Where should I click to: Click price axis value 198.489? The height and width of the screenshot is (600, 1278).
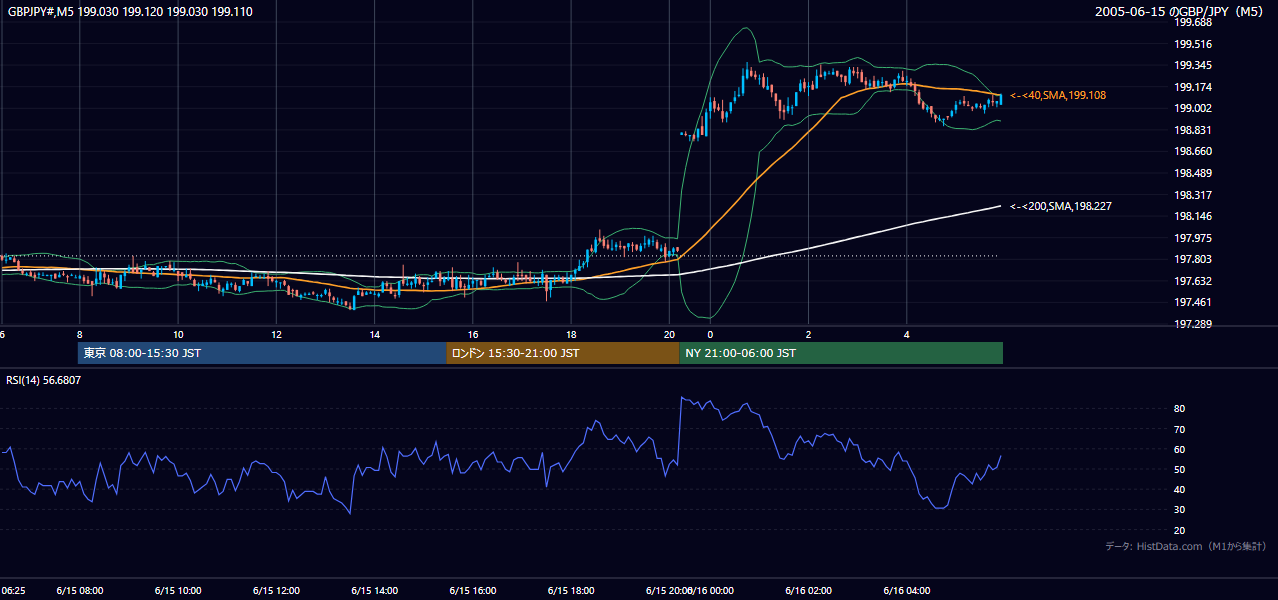click(x=1192, y=173)
